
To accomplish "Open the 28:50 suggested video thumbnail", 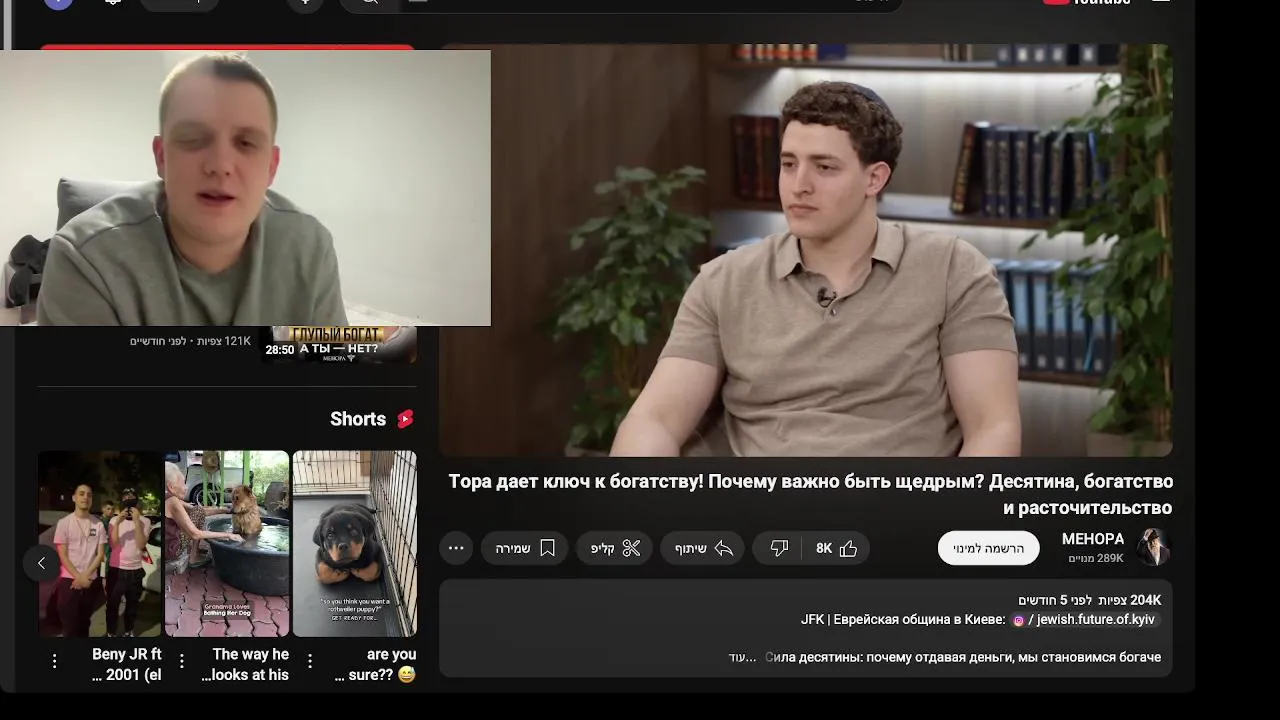I will 338,344.
